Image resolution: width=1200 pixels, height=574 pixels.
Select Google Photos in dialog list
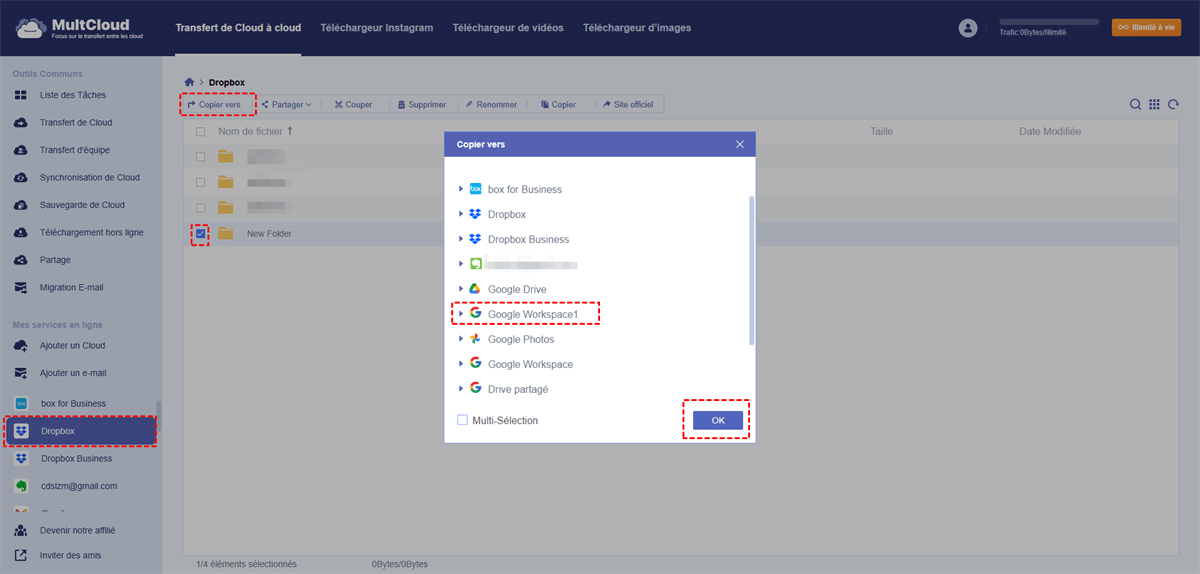(521, 339)
